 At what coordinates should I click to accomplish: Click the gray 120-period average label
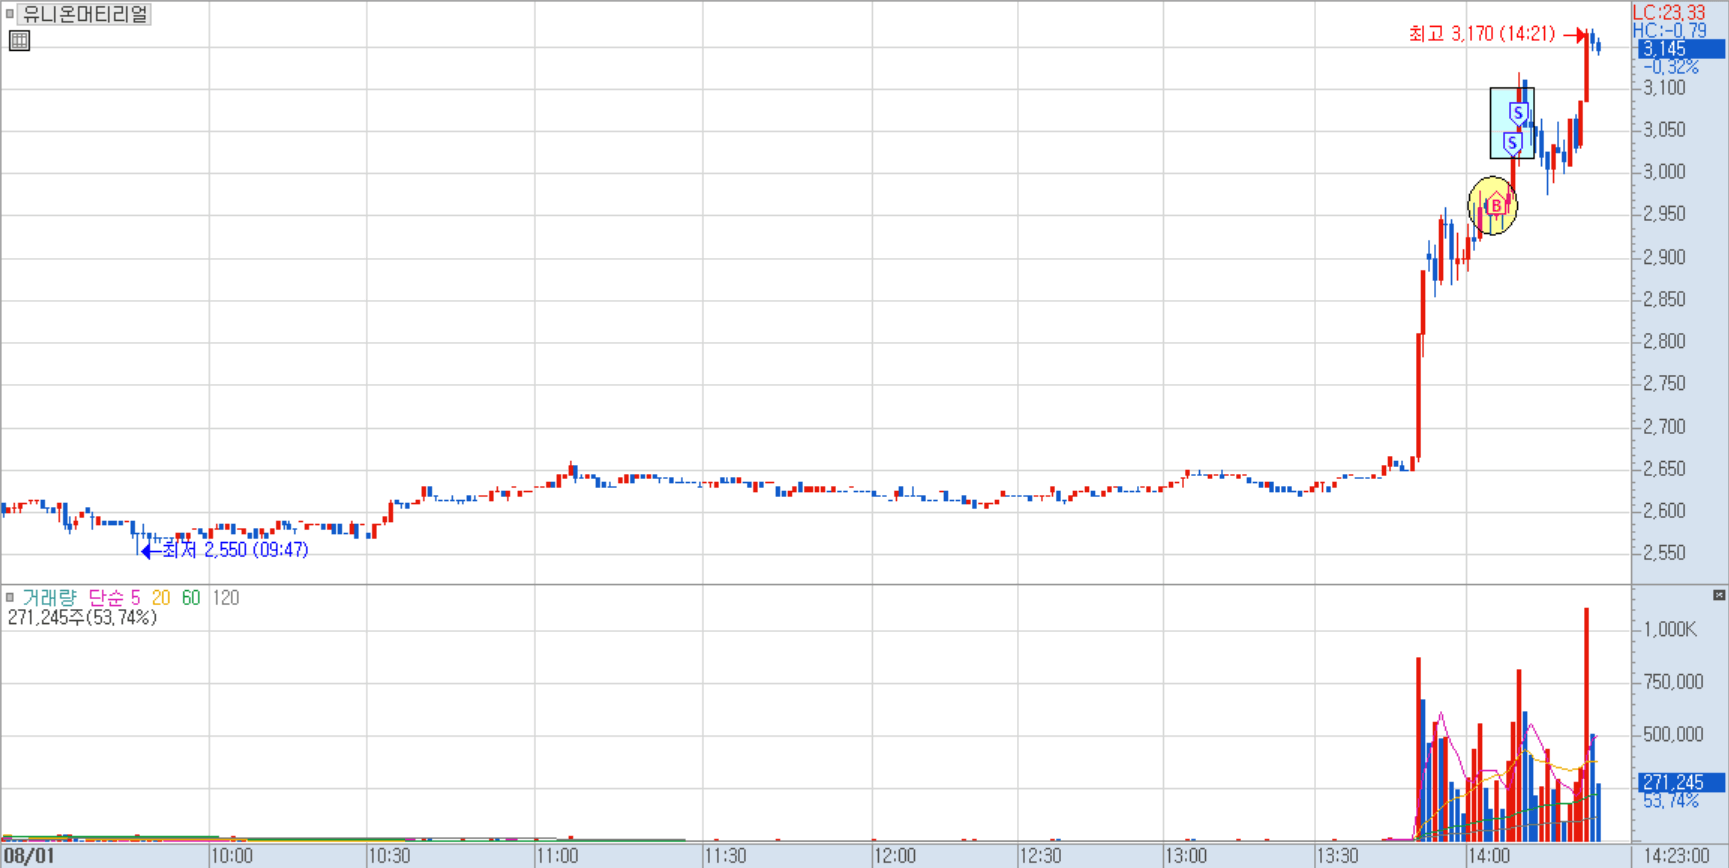click(226, 598)
